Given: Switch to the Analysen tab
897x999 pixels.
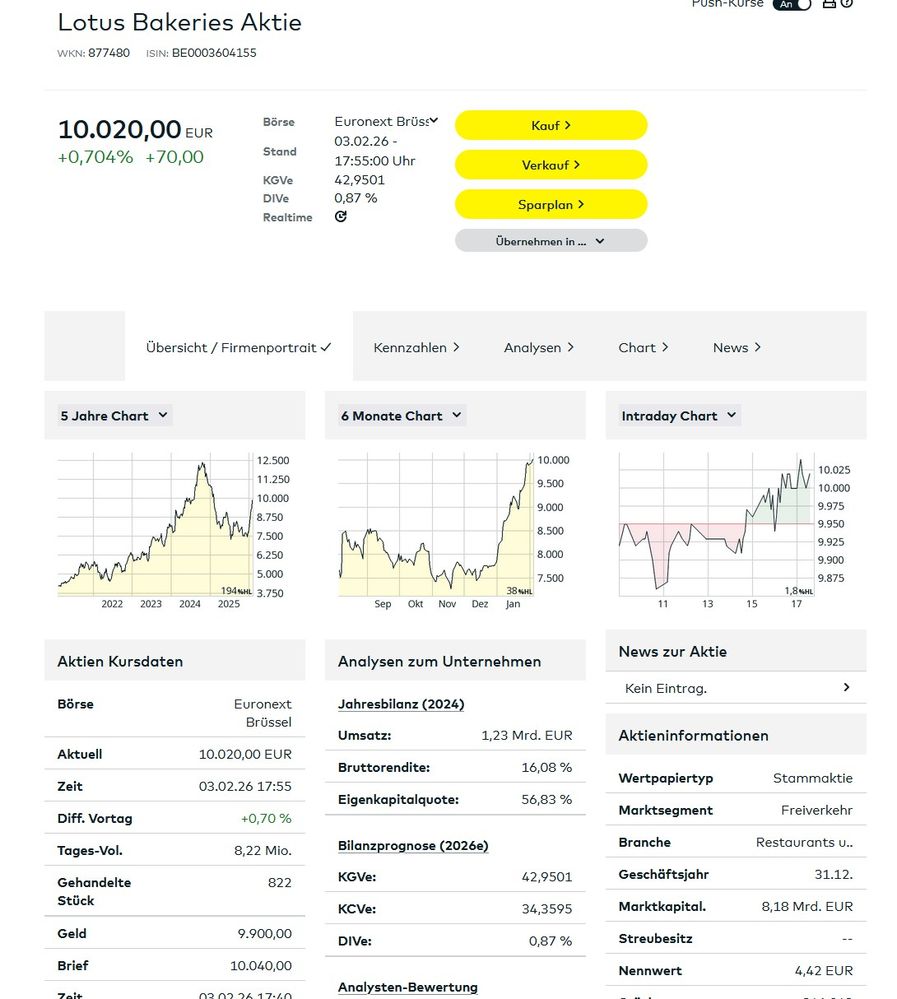Looking at the screenshot, I should 538,347.
